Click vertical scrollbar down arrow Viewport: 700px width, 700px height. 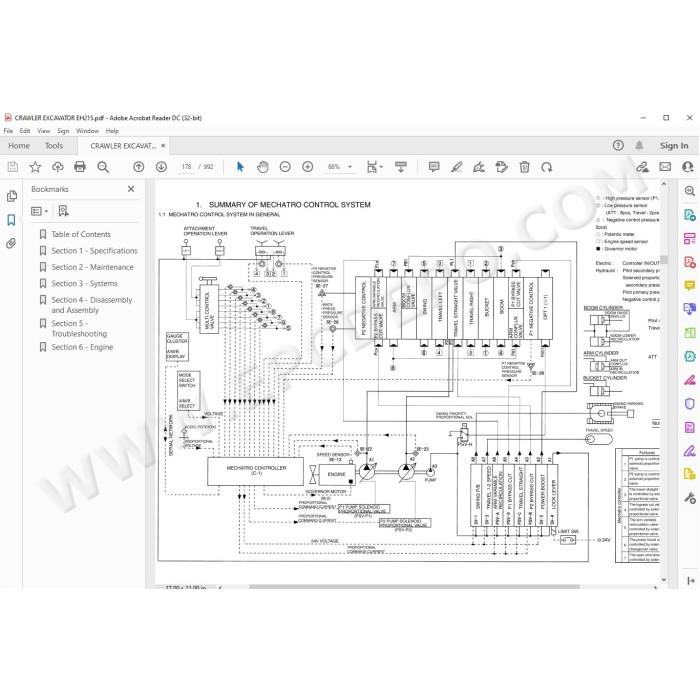pos(664,579)
